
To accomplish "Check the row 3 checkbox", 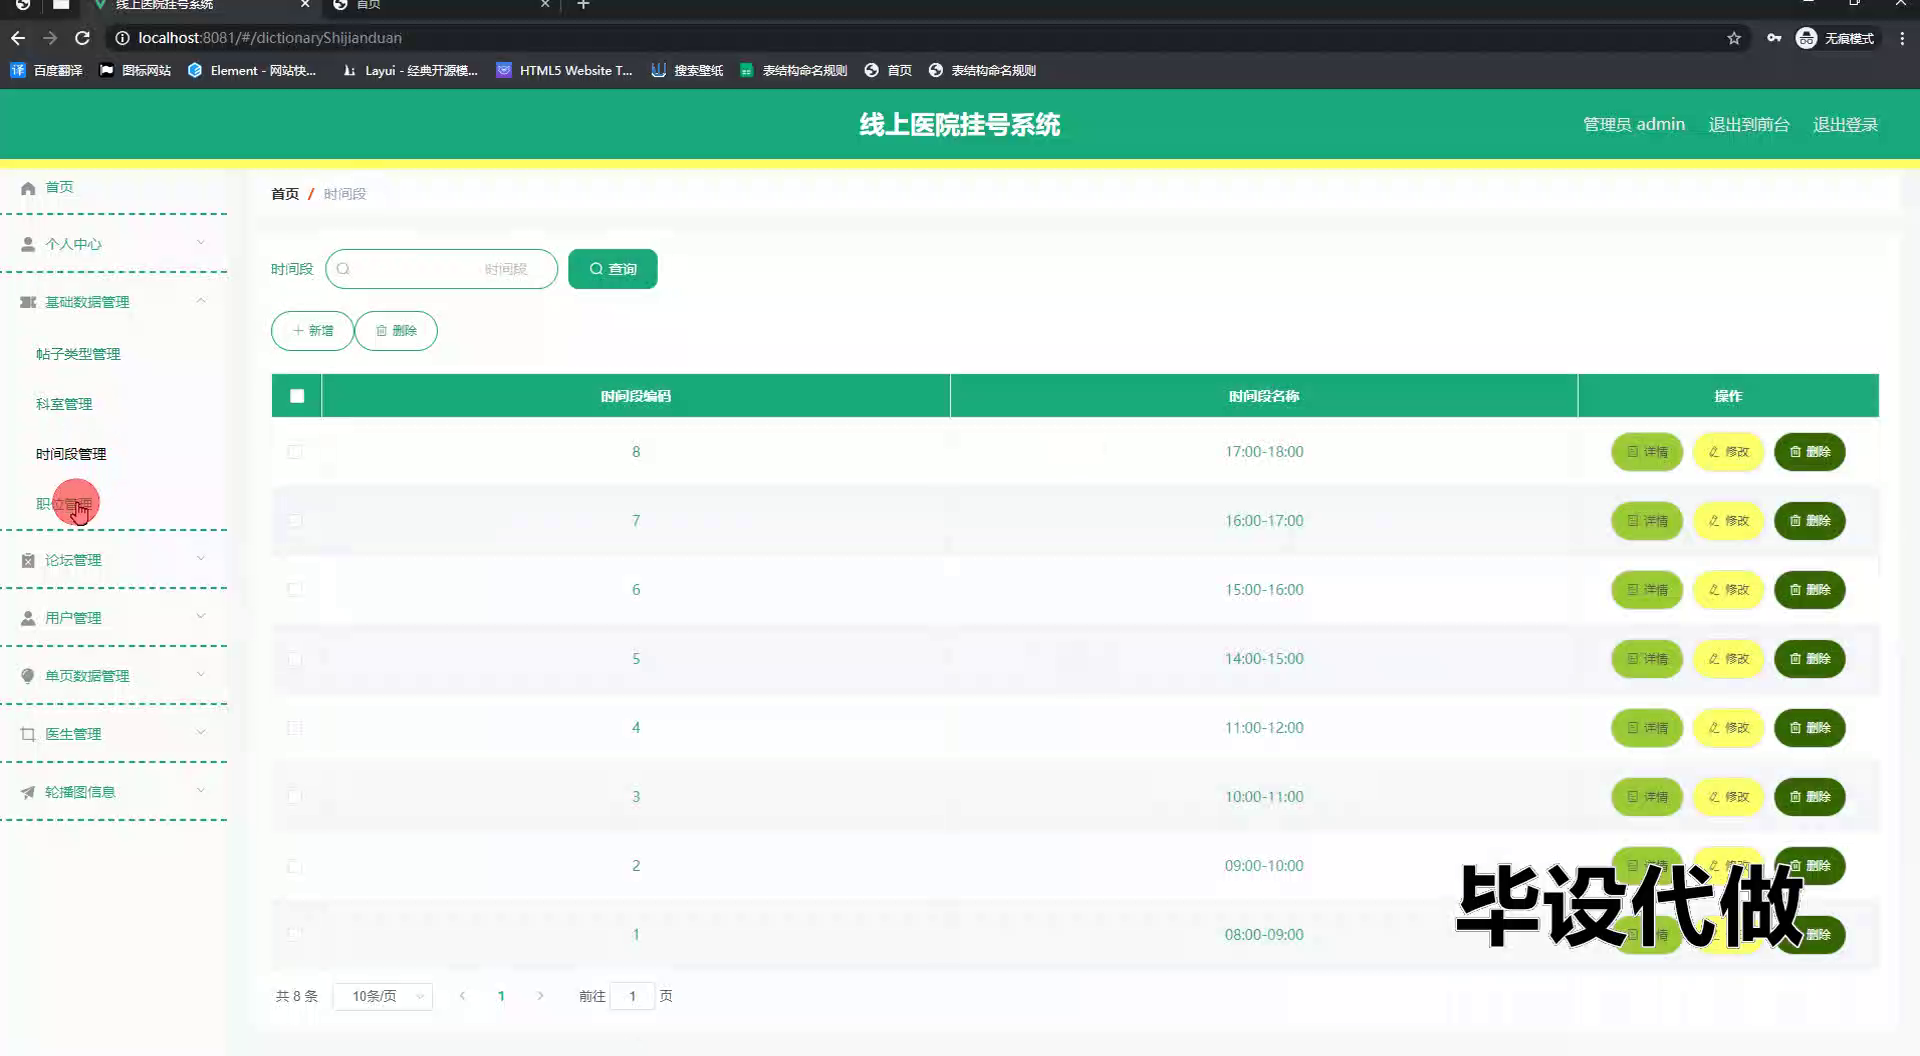I will coord(295,797).
